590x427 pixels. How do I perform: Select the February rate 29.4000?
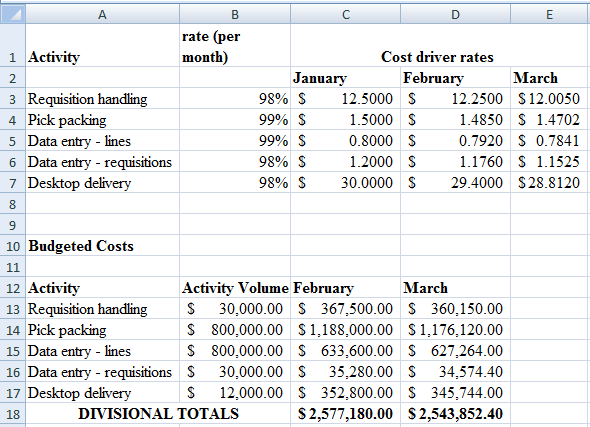[455, 182]
